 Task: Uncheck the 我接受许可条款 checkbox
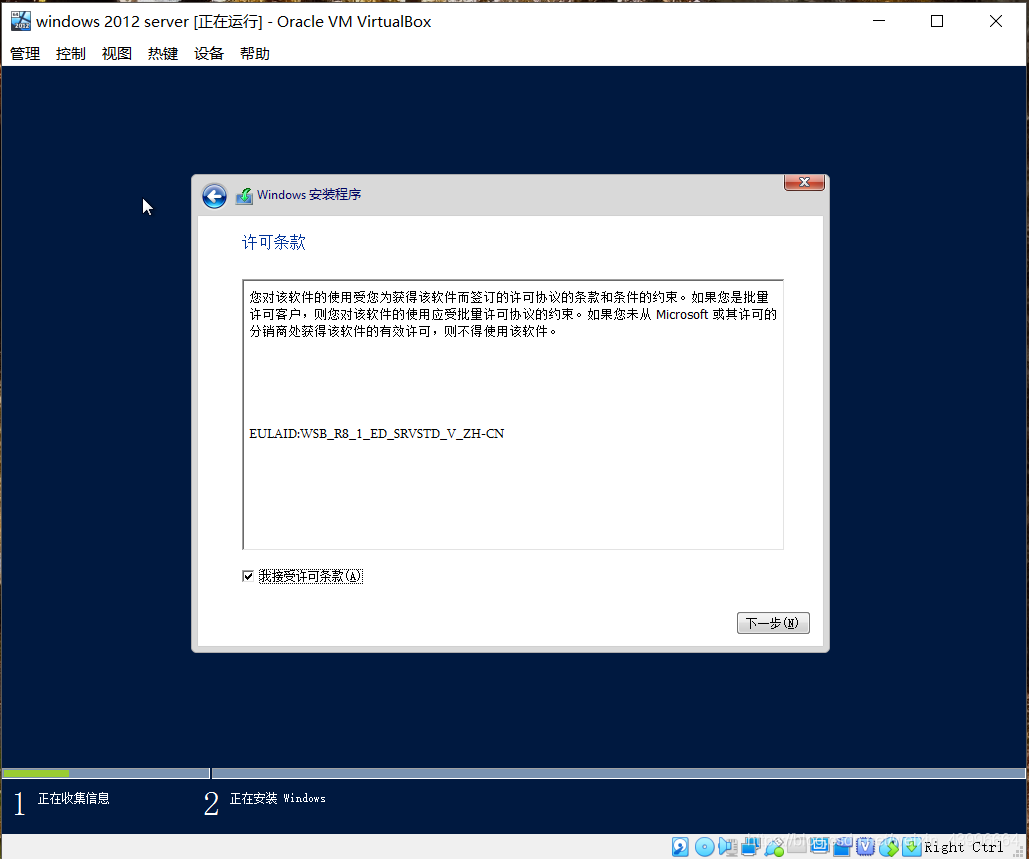tap(248, 576)
